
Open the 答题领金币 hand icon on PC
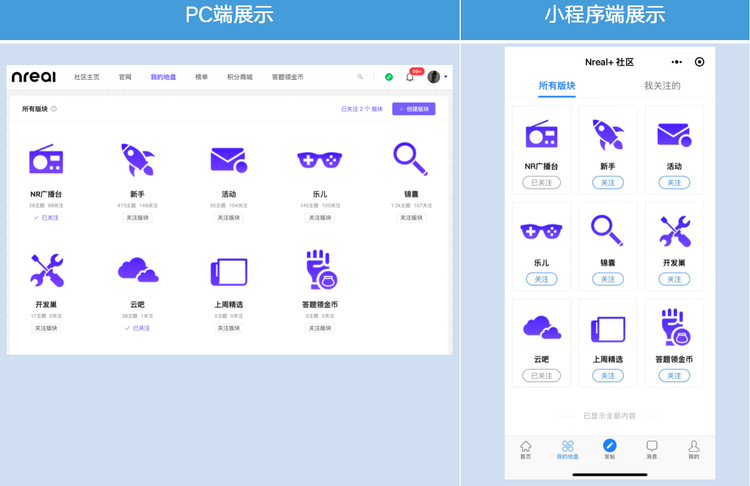[321, 269]
